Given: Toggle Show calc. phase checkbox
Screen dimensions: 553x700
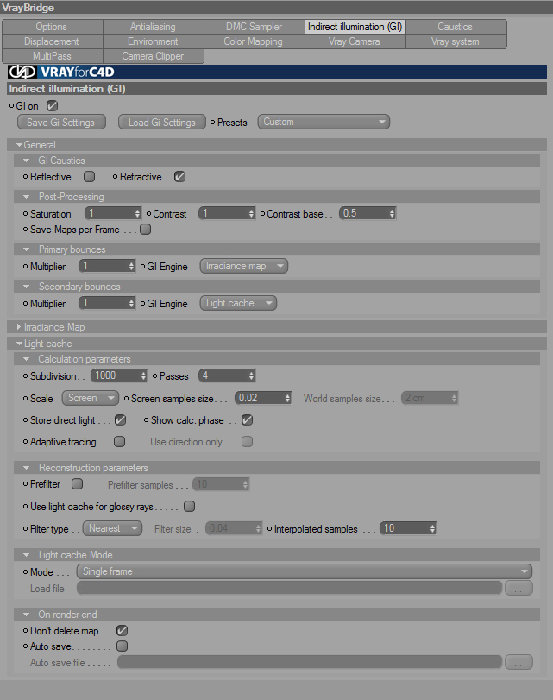Looking at the screenshot, I should [247, 420].
